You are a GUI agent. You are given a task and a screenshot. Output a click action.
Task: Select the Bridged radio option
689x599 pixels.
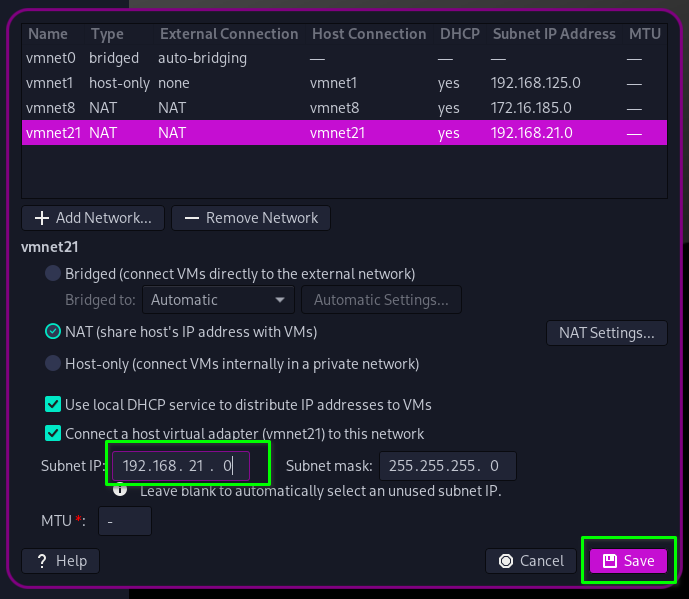[x=53, y=273]
